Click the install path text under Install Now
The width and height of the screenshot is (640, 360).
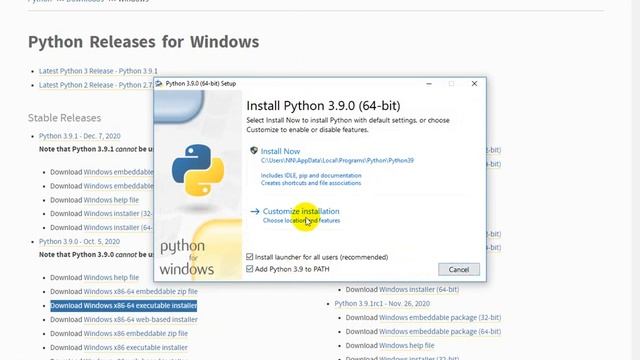tap(337, 160)
